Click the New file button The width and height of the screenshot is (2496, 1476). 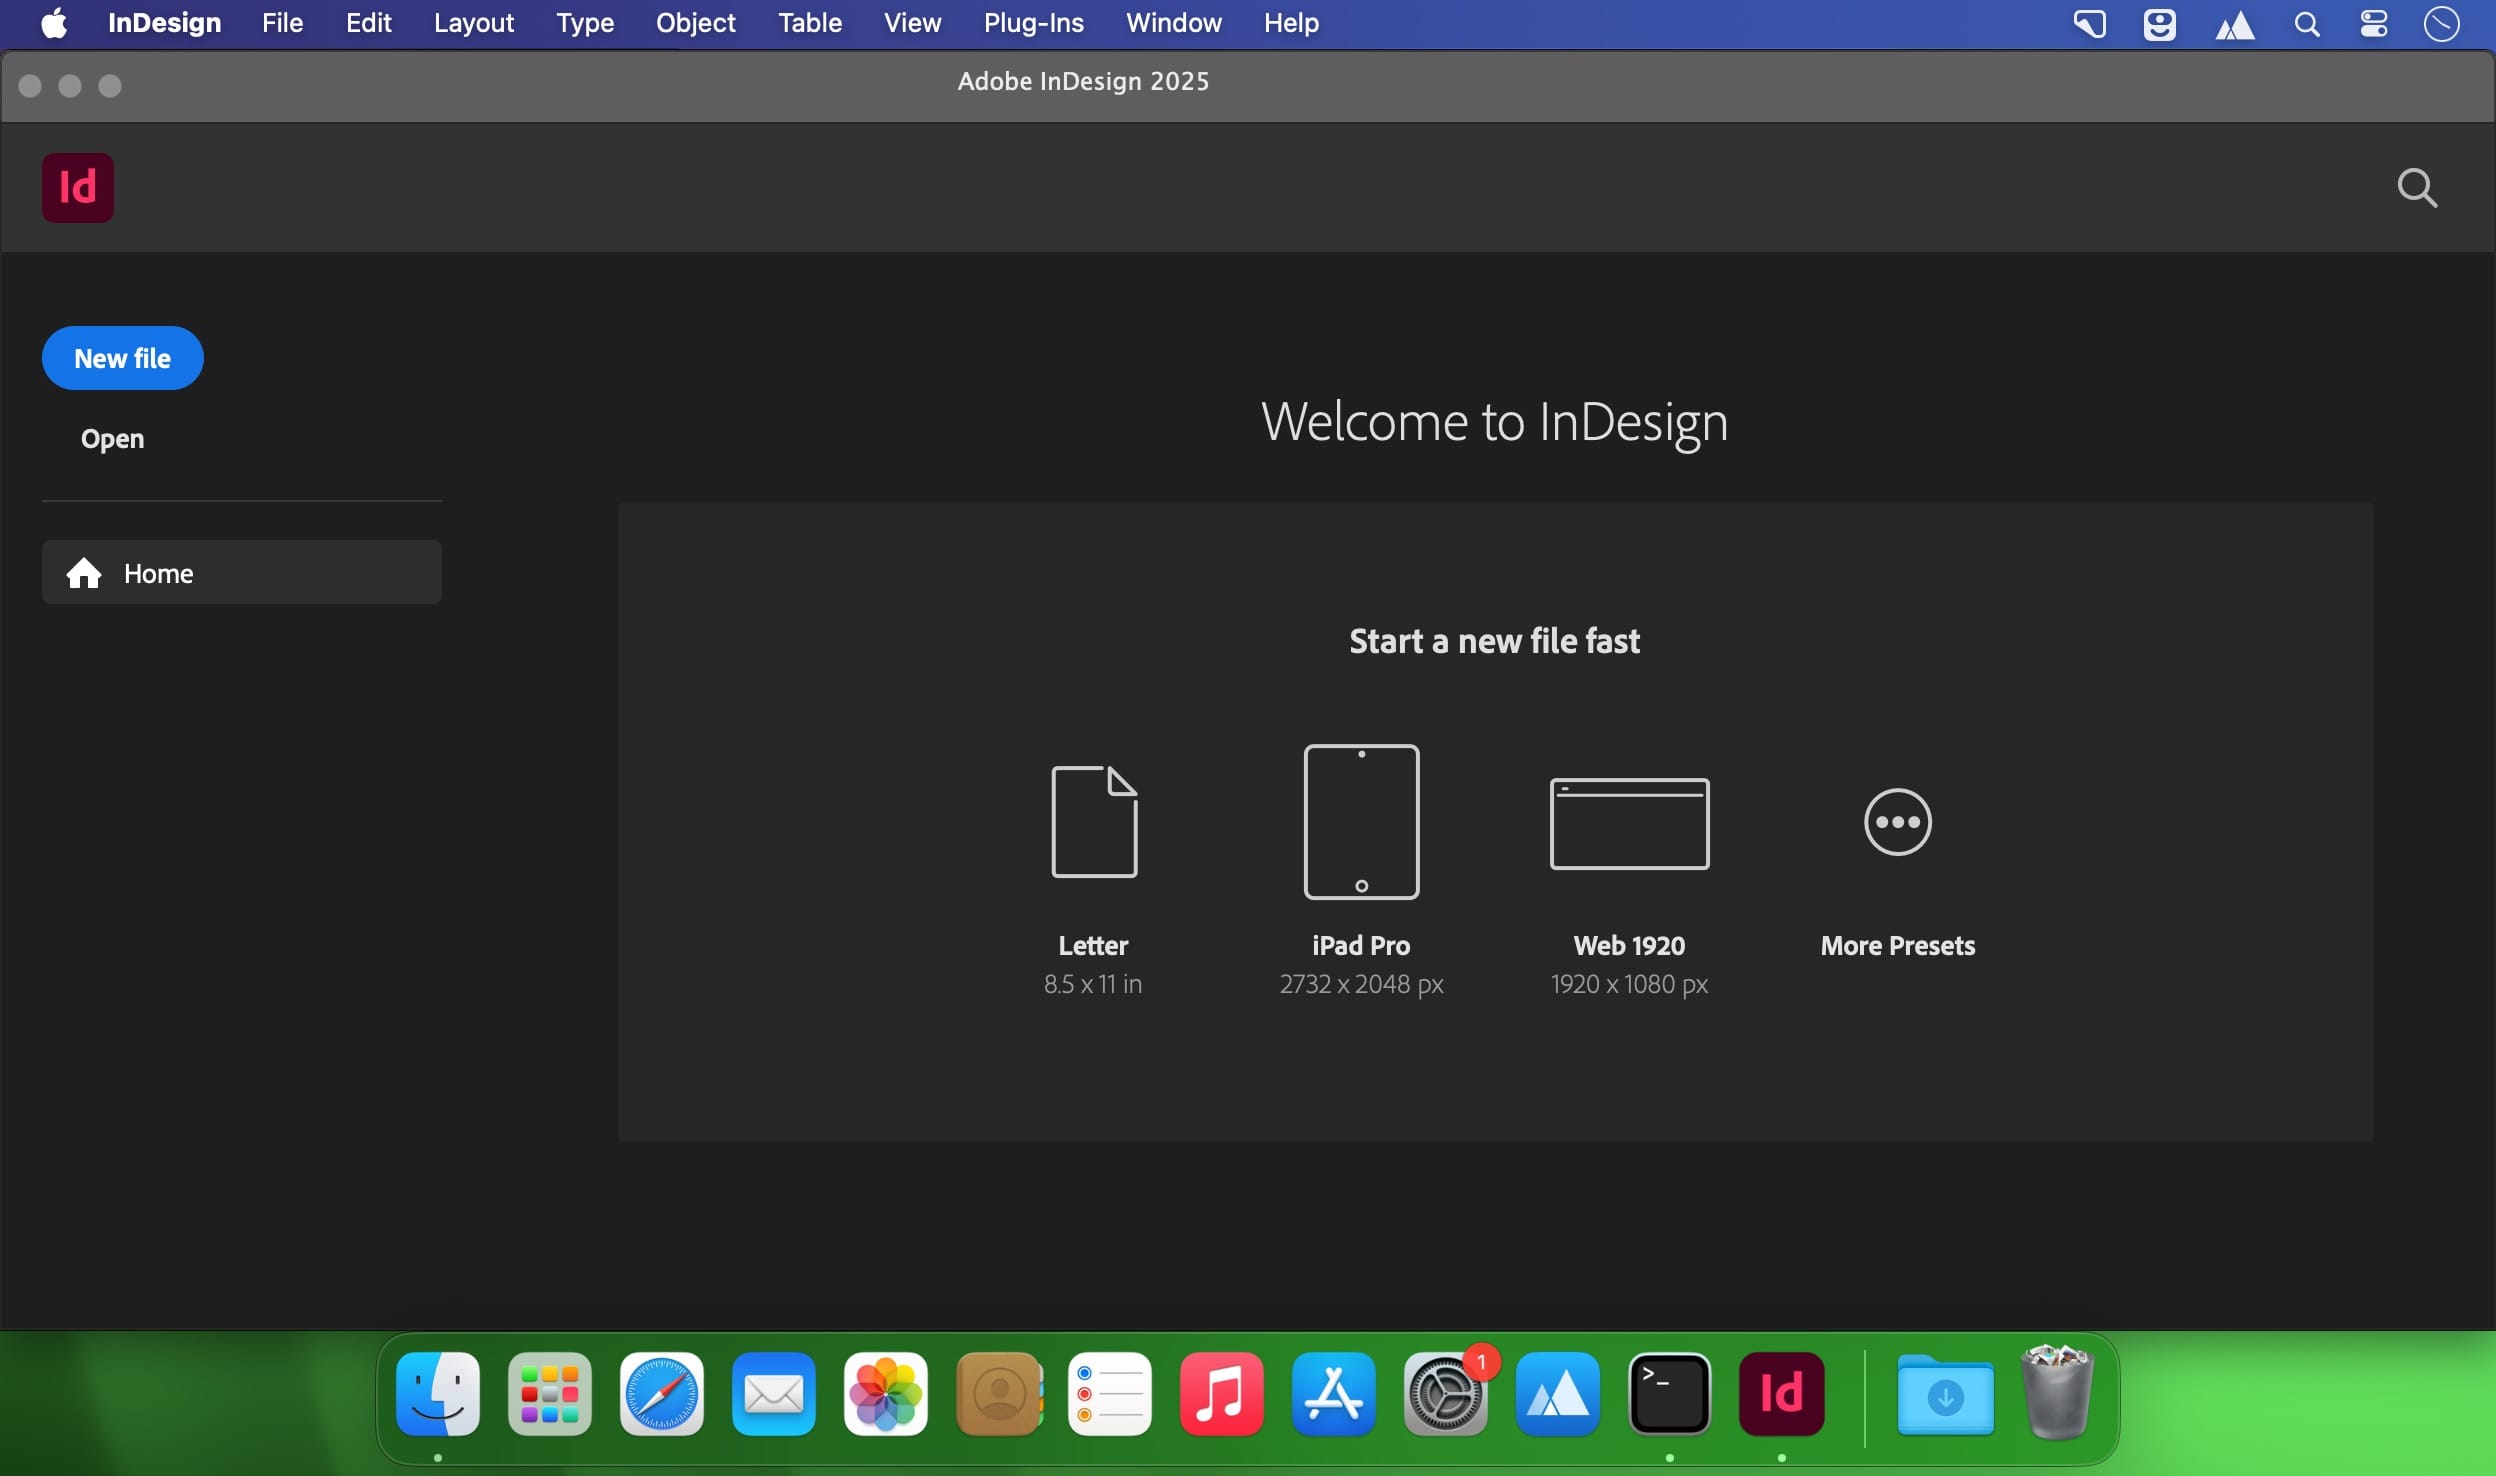(122, 357)
